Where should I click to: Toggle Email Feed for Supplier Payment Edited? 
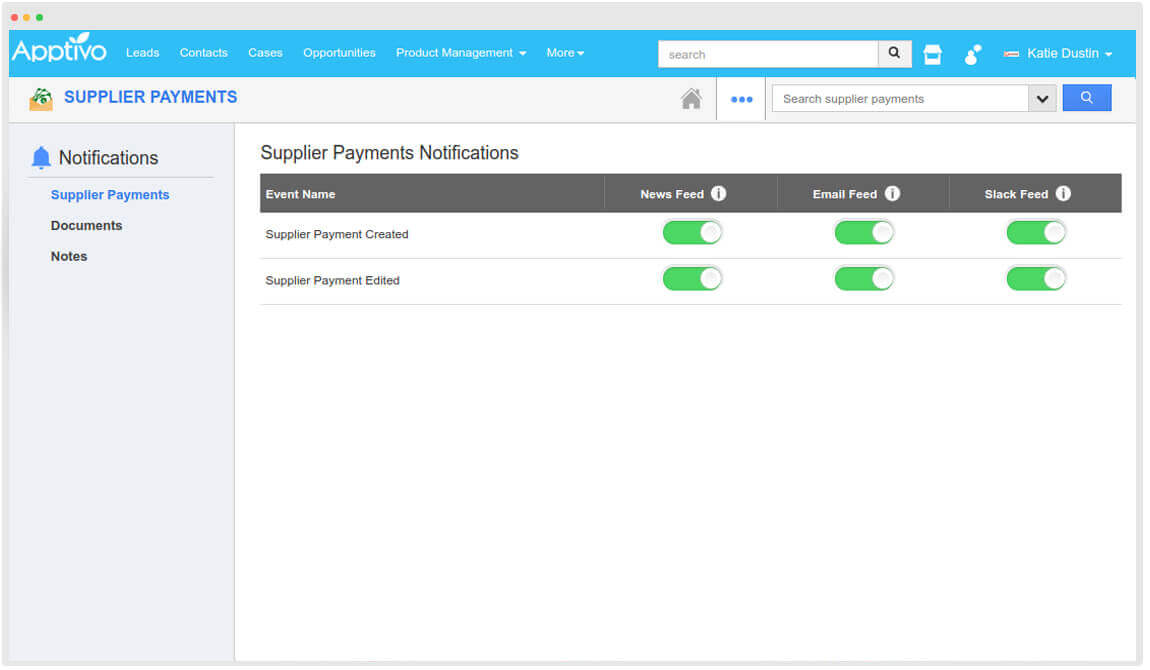(x=864, y=279)
